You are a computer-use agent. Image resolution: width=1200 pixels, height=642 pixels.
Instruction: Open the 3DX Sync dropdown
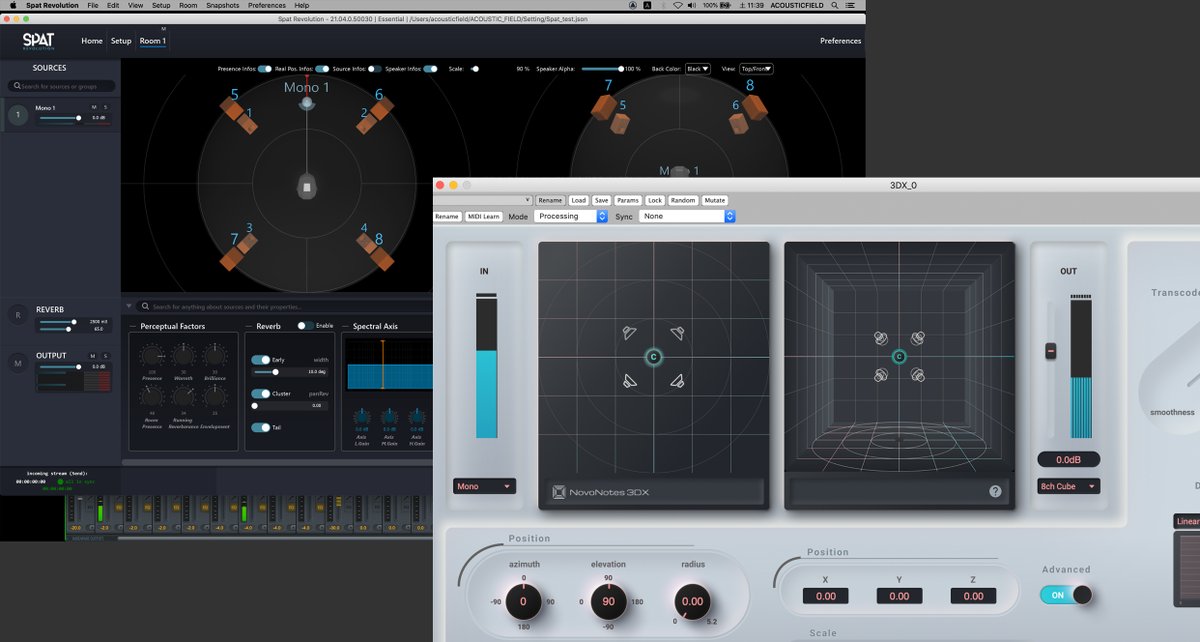coord(687,216)
